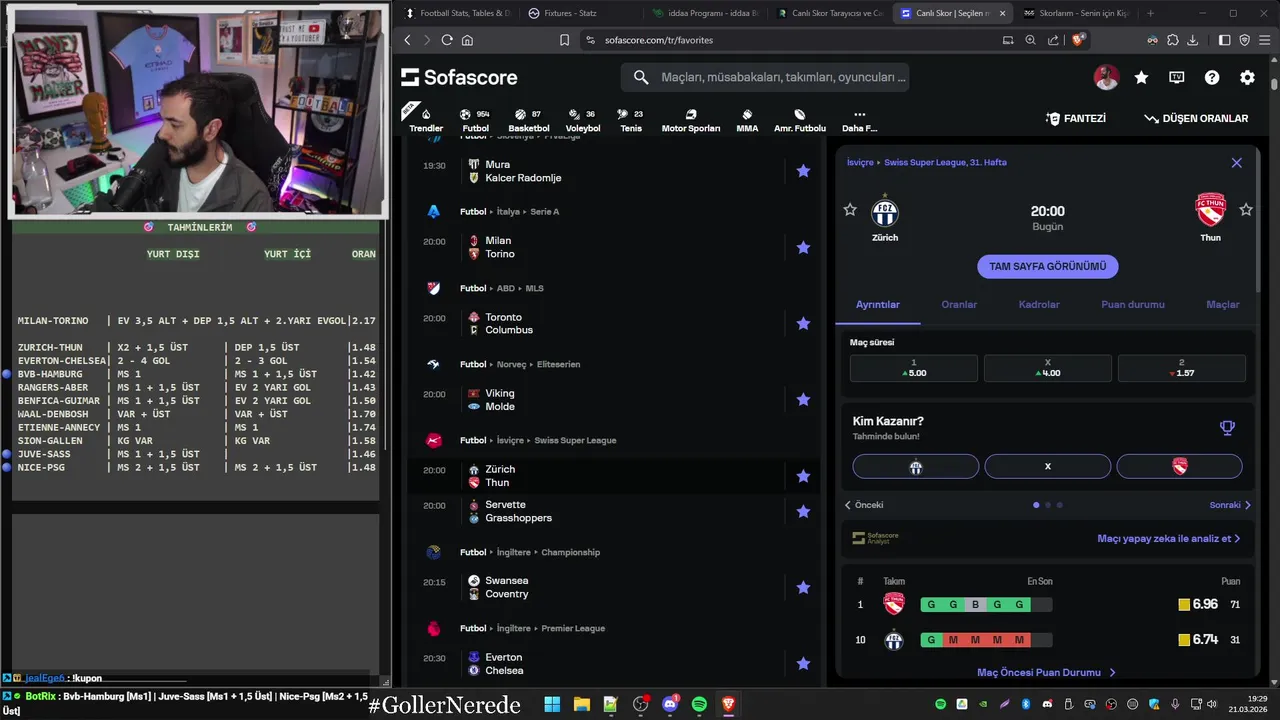This screenshot has width=1280, height=720.
Task: Open the FANTEZİ link
Action: 1076,118
